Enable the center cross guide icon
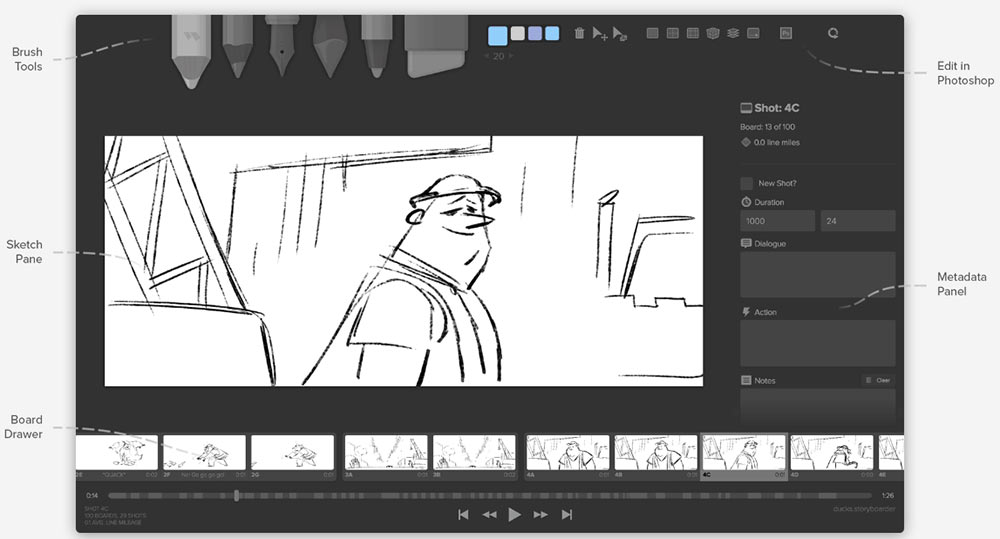Viewport: 1000px width, 539px height. (x=672, y=34)
